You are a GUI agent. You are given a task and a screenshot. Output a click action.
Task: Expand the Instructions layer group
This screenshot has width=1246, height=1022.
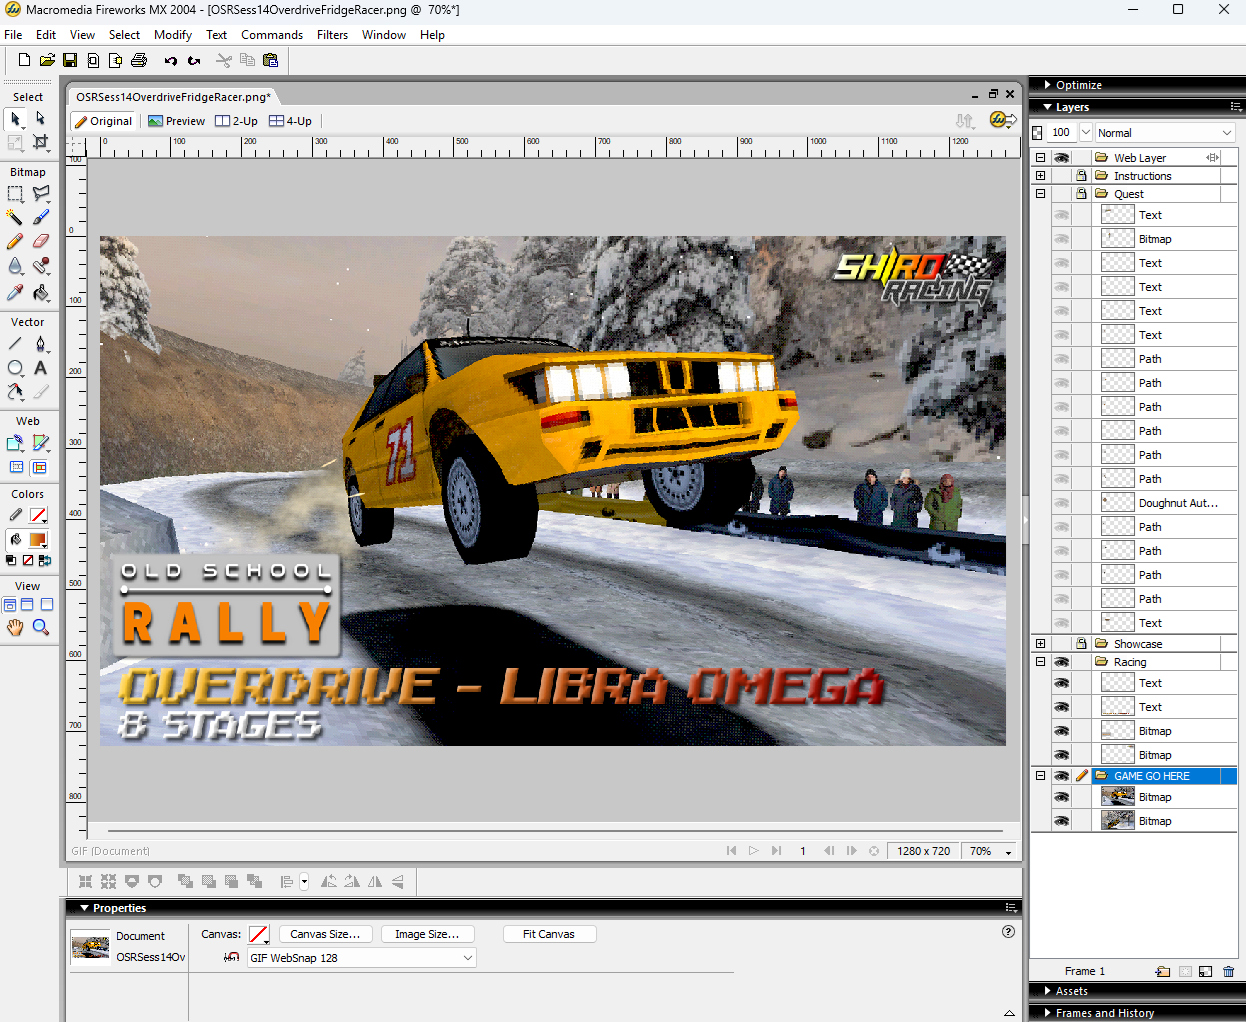(x=1040, y=176)
